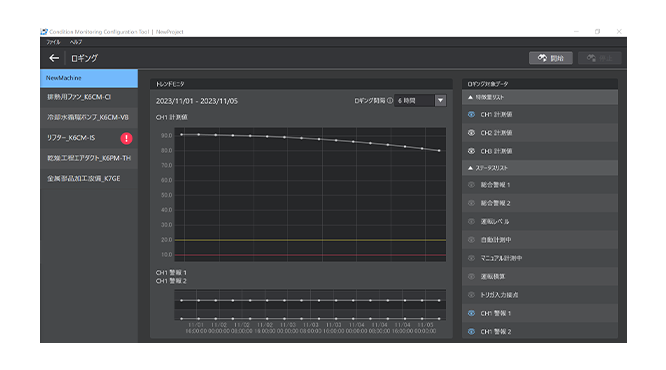666x370 pixels.
Task: Show 総合警報 1 via its eye icon
Action: [471, 185]
